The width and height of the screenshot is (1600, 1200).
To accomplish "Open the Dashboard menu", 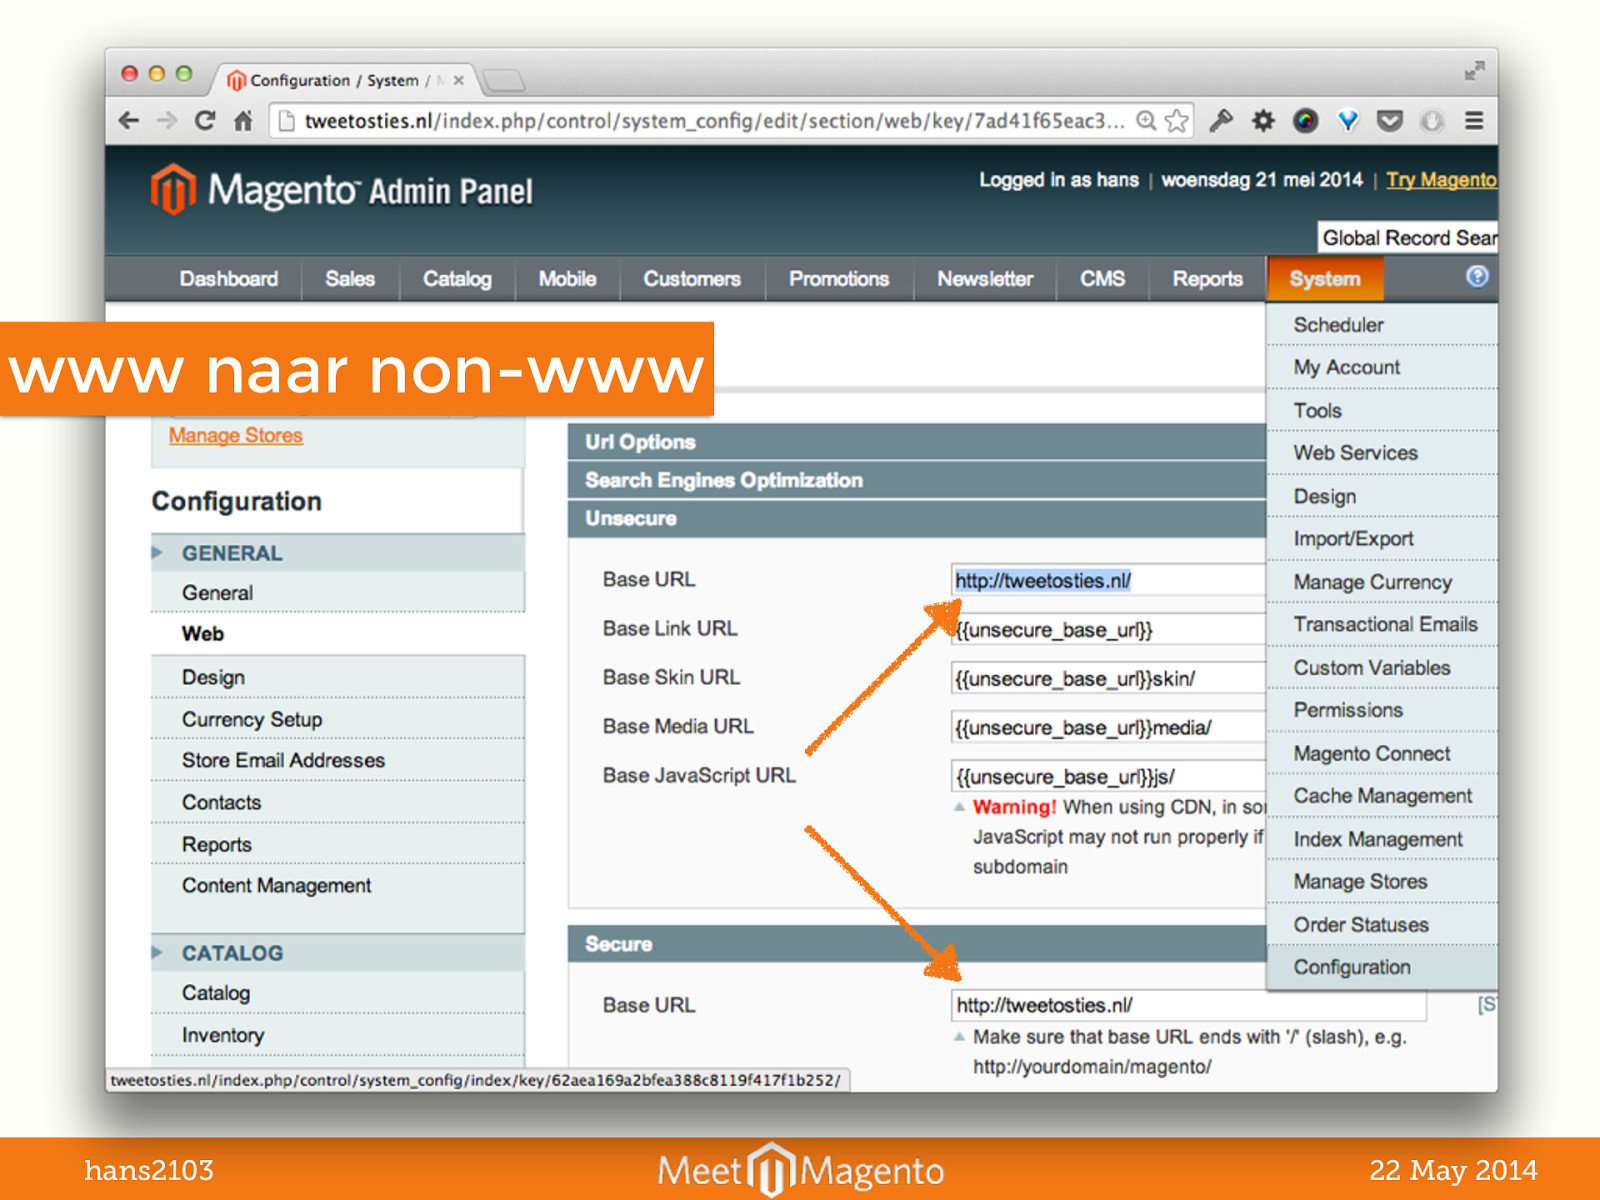I will point(229,279).
